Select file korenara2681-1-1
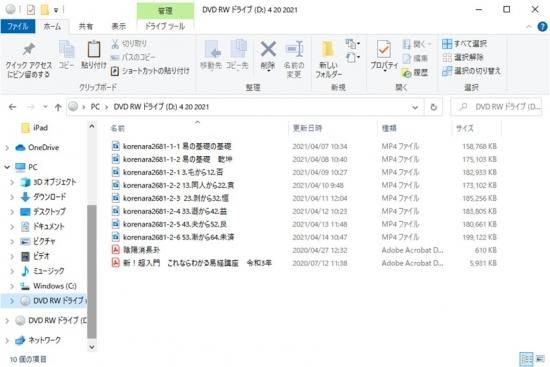550x367 pixels. (x=172, y=146)
